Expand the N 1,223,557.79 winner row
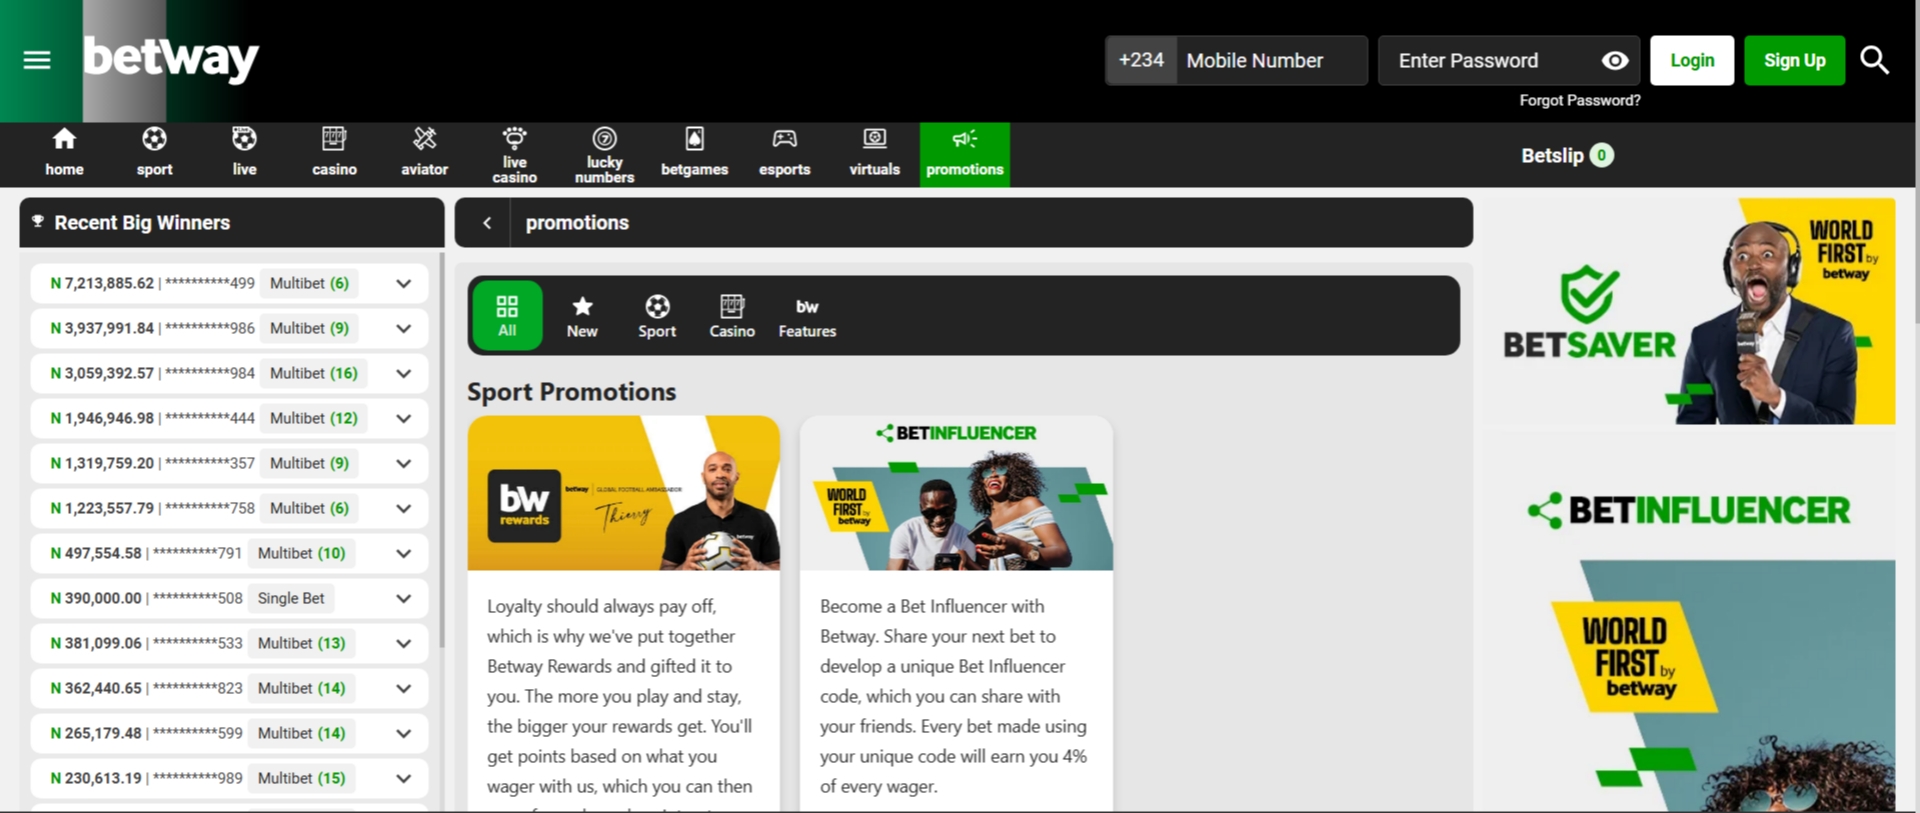This screenshot has width=1920, height=813. [x=403, y=508]
